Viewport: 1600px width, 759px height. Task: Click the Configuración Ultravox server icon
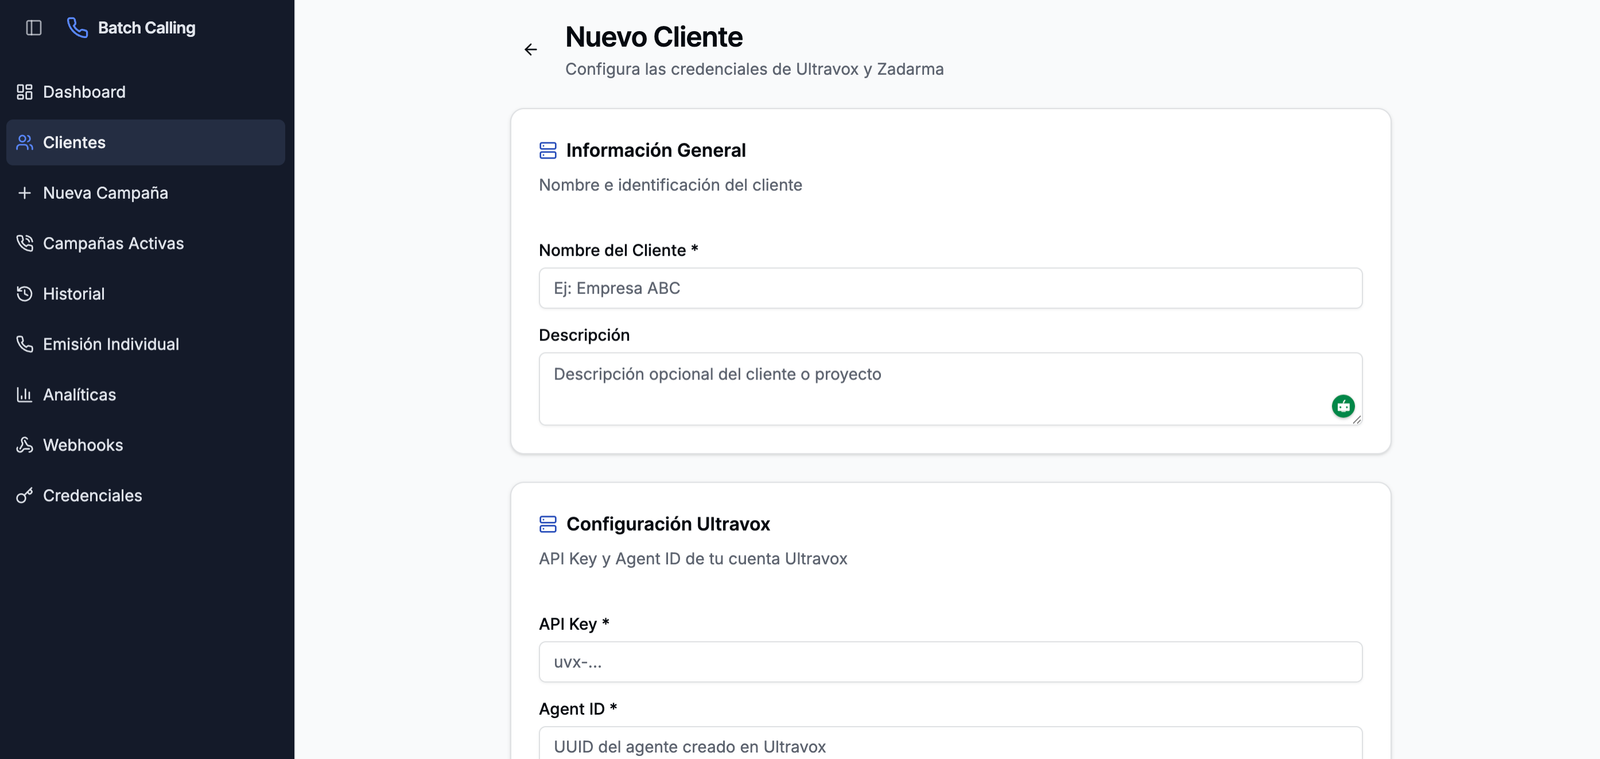(x=548, y=524)
